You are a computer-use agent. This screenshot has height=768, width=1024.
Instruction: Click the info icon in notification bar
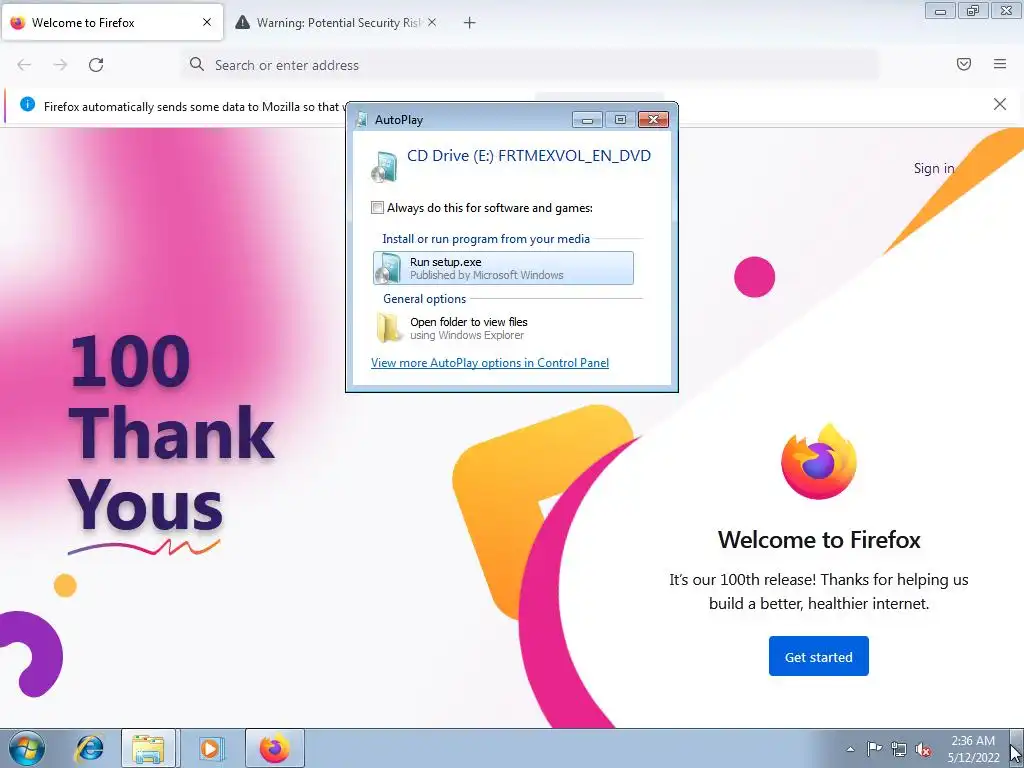pyautogui.click(x=27, y=104)
